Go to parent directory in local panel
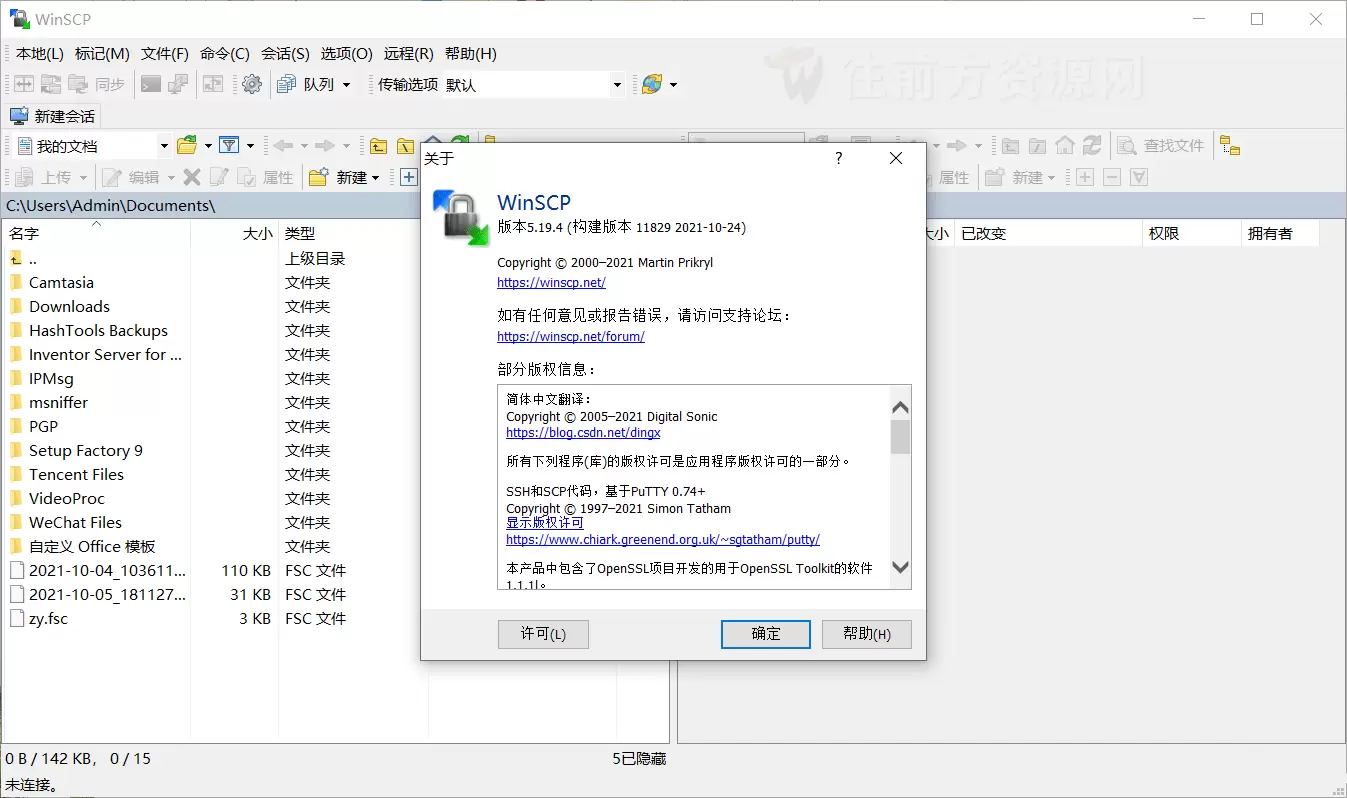Screen dimensions: 1347x798 378,146
